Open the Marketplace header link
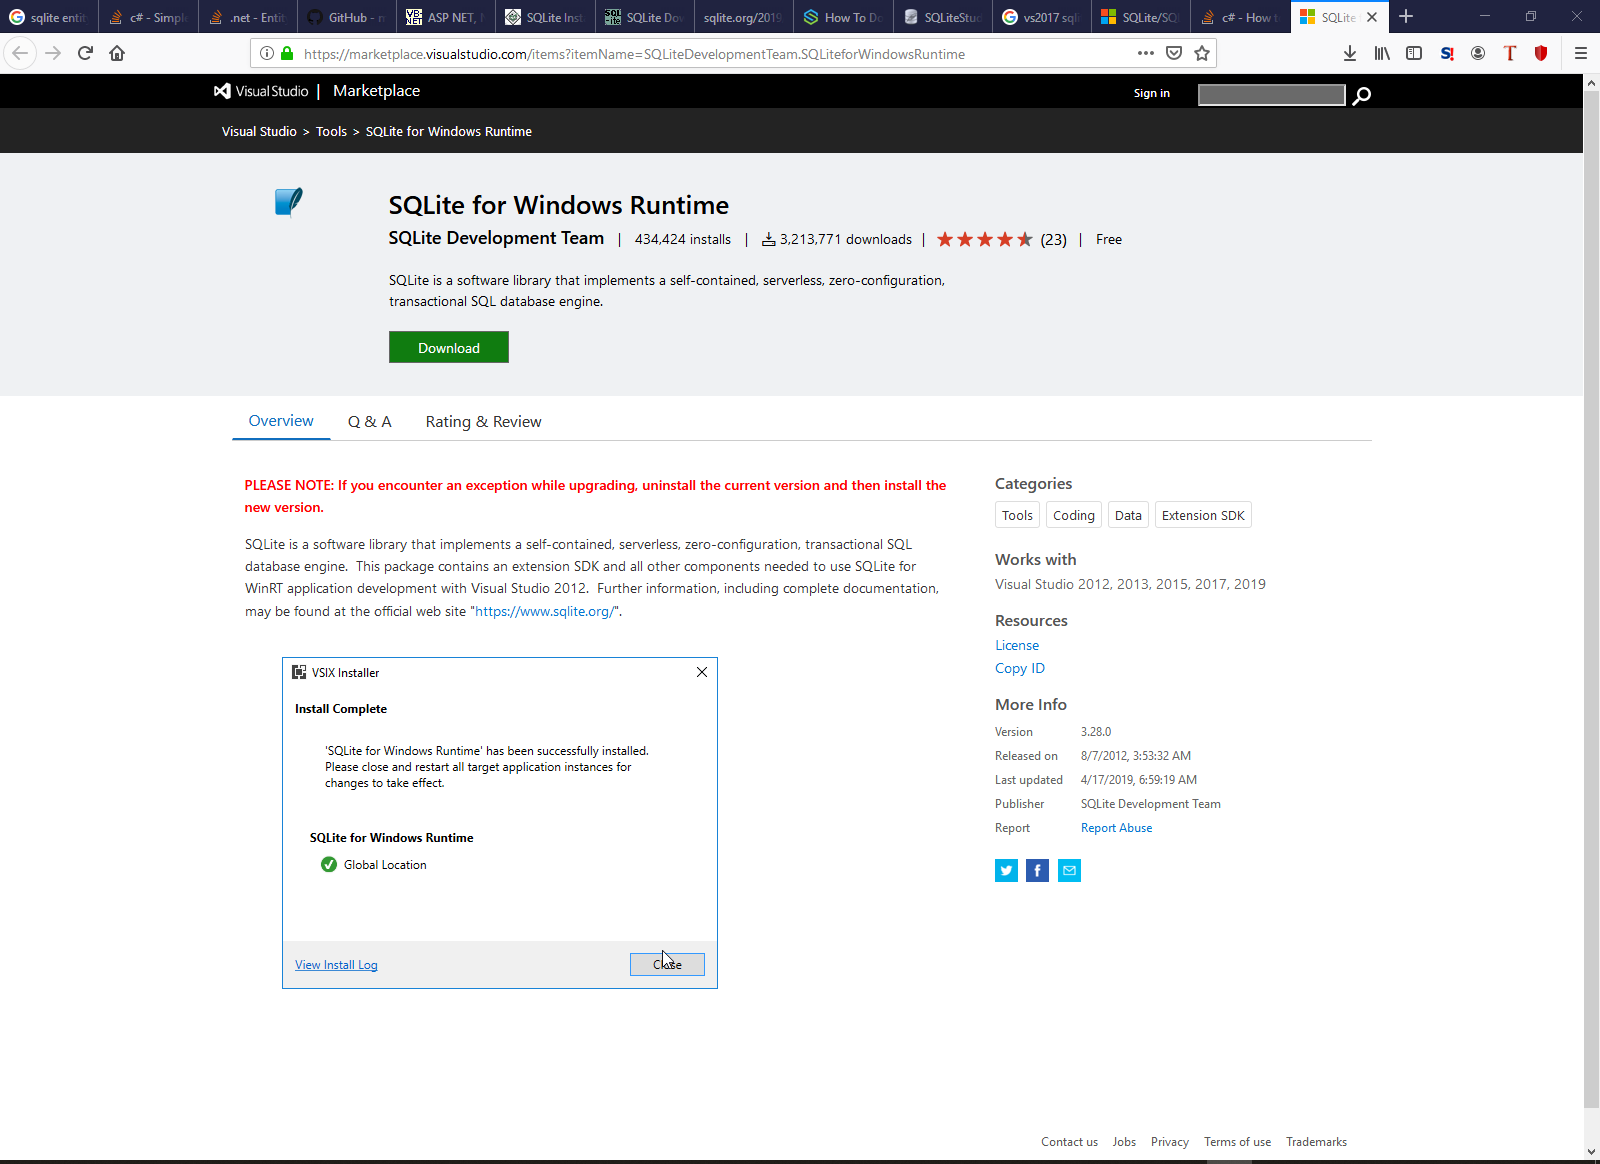The image size is (1600, 1164). tap(376, 91)
